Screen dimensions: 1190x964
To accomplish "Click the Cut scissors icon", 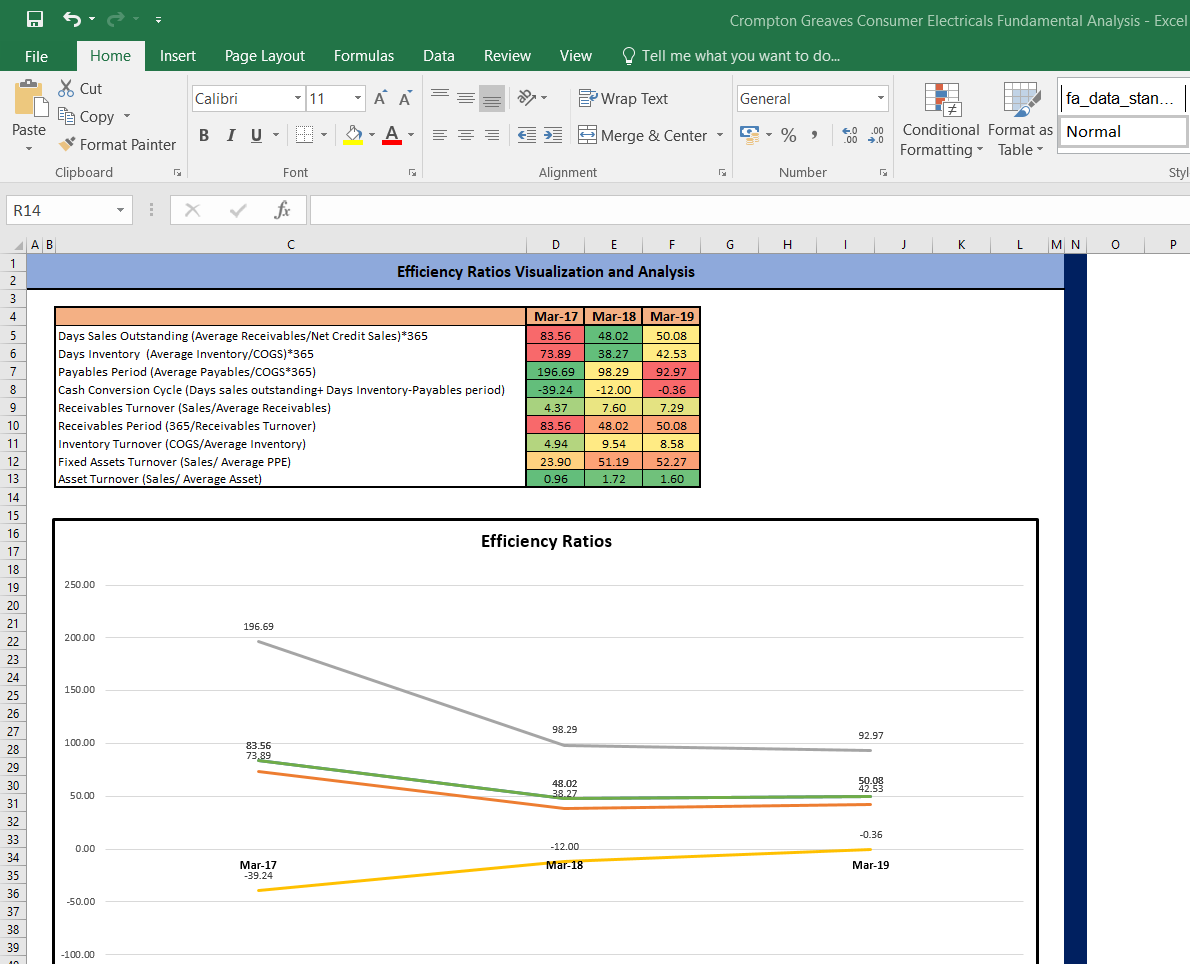I will pos(66,88).
